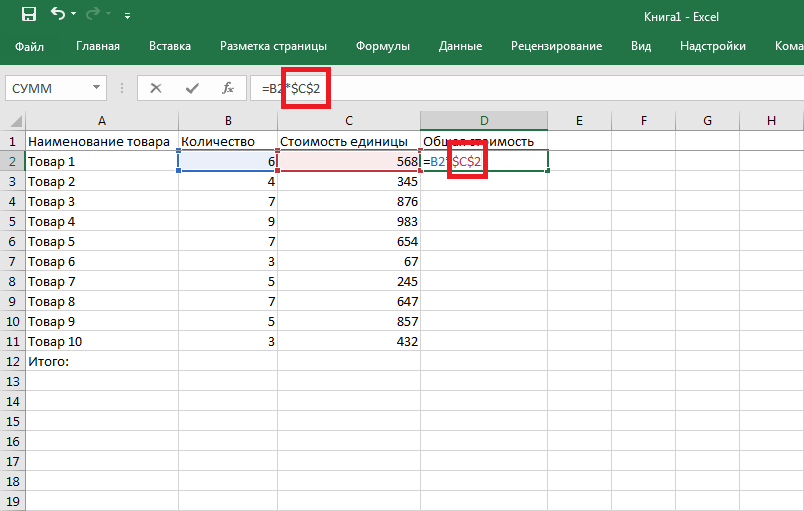The height and width of the screenshot is (511, 804).
Task: Click the Save icon in quick access toolbar
Action: click(28, 15)
